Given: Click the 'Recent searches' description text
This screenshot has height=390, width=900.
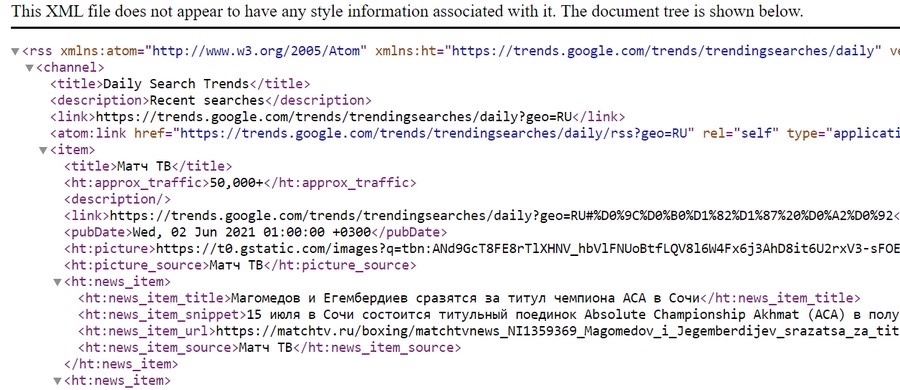Looking at the screenshot, I should point(207,101).
